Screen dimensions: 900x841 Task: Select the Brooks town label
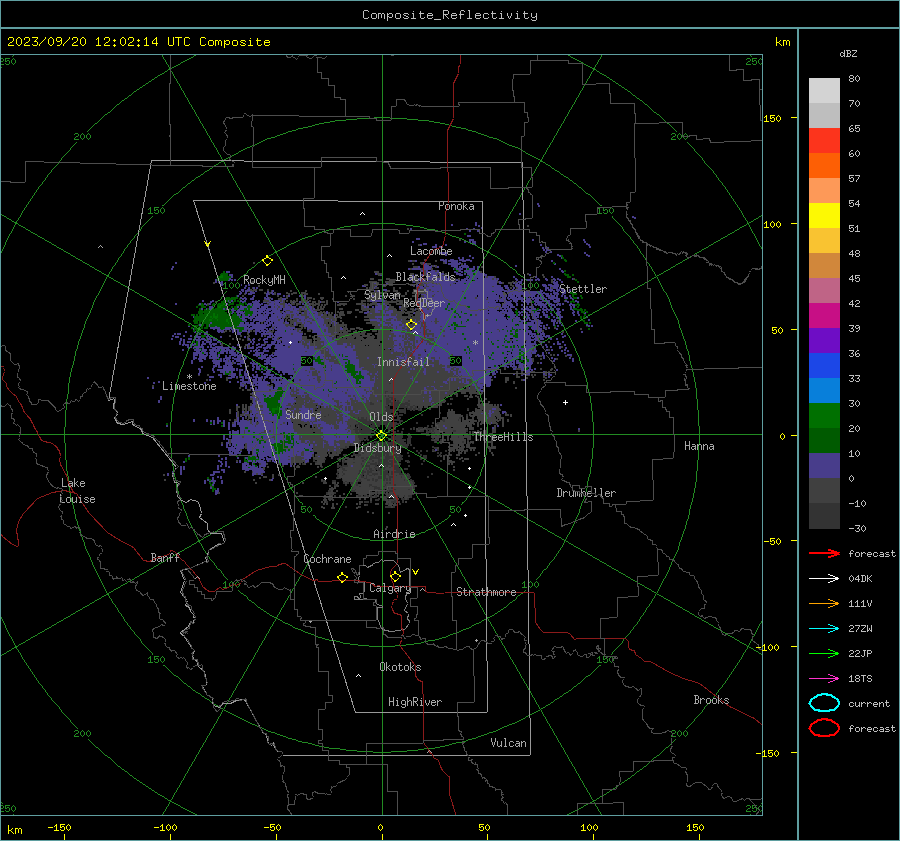pos(711,700)
